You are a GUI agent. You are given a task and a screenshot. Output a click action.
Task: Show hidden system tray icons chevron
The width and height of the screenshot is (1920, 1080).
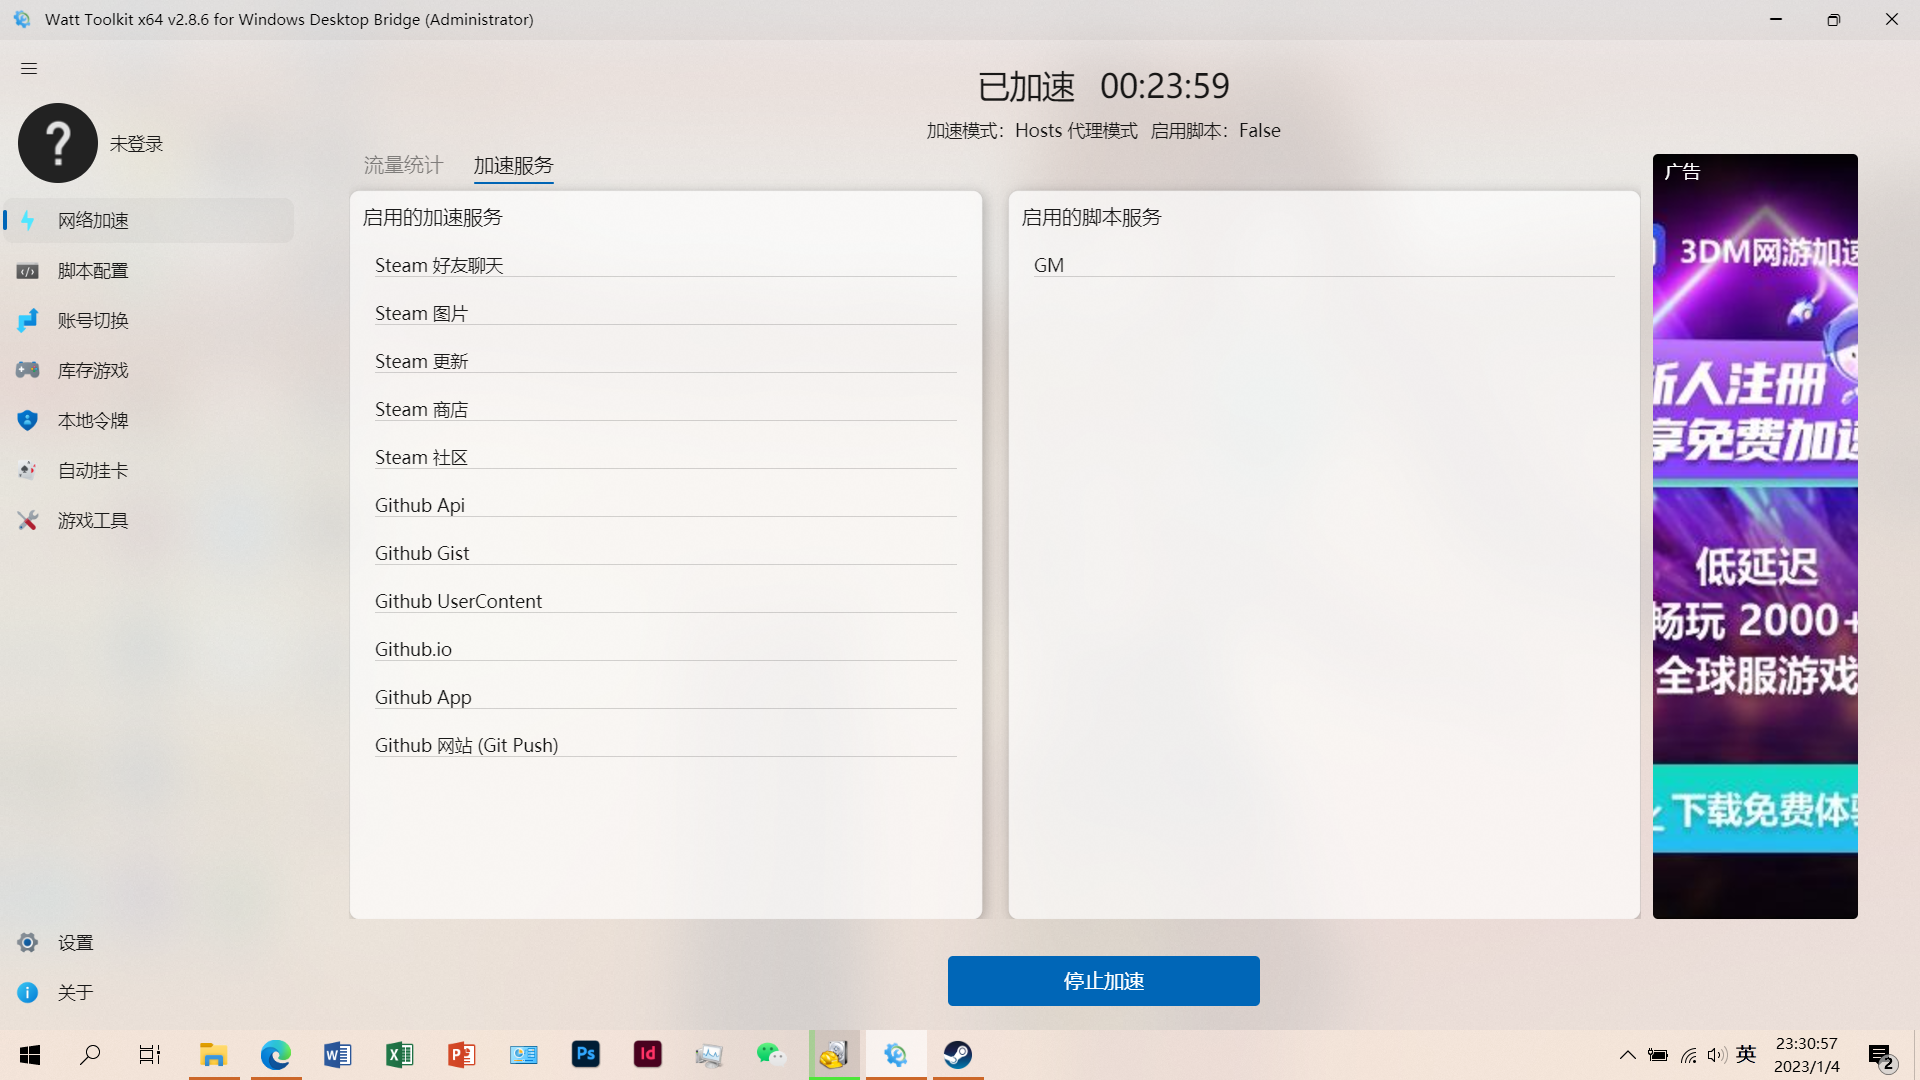coord(1627,1055)
